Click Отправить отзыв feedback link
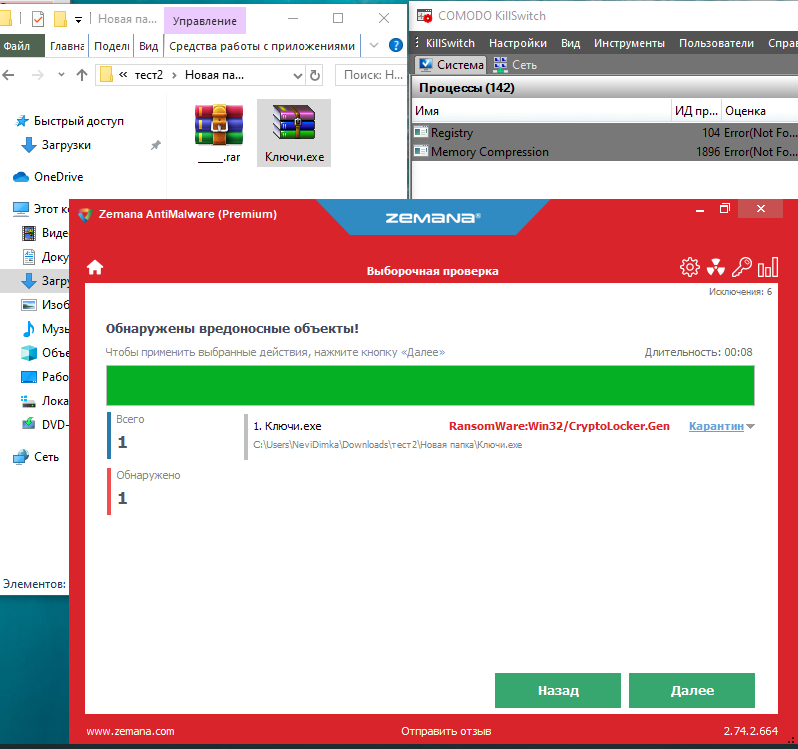 pyautogui.click(x=446, y=731)
